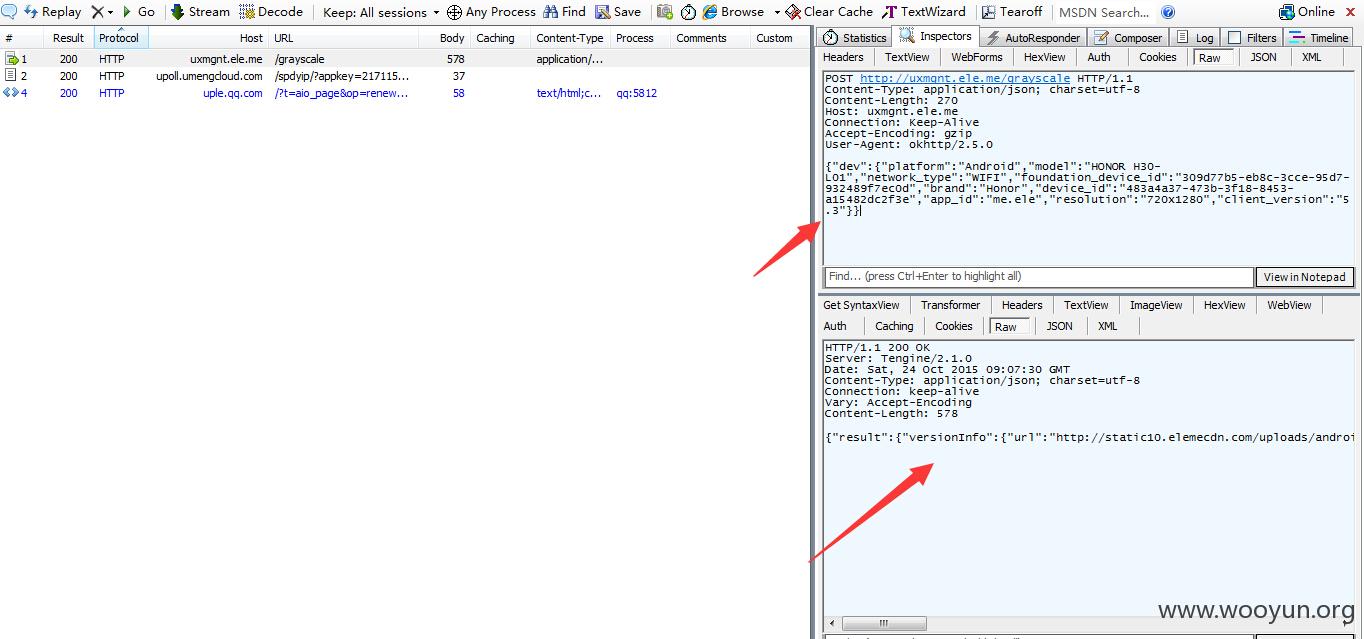
Task: Open the Log tab
Action: coord(1195,38)
